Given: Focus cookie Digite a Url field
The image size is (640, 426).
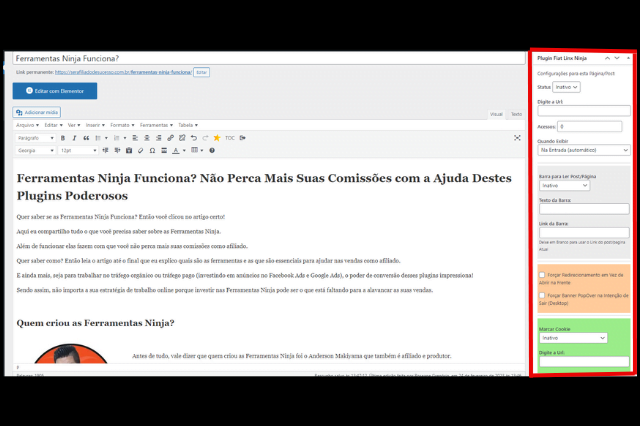Looking at the screenshot, I should (x=584, y=362).
